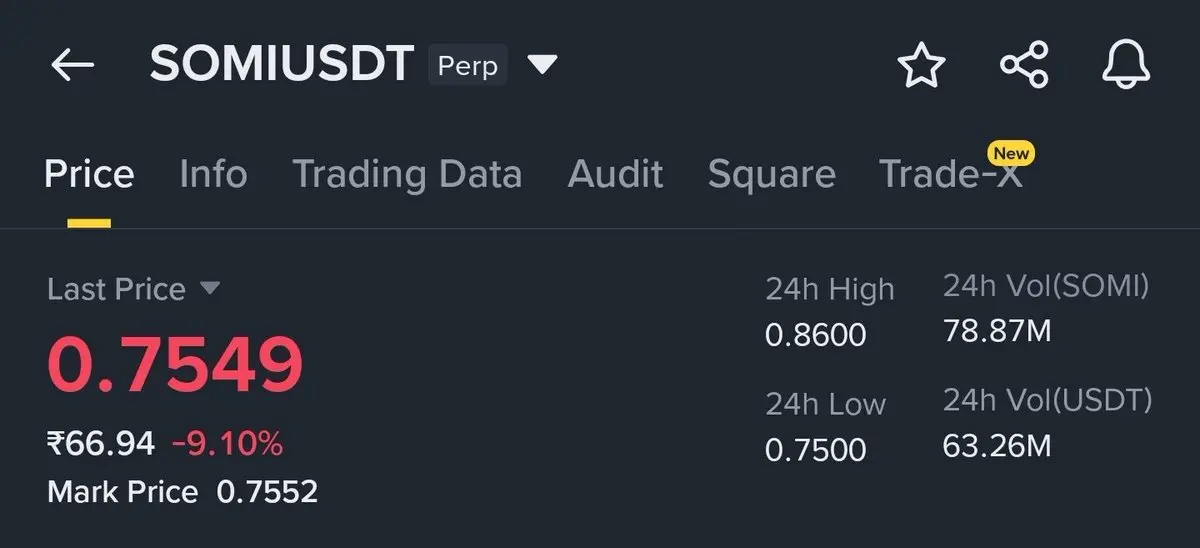
Task: Tap the Mark Price 0.7552 value
Action: click(x=267, y=492)
